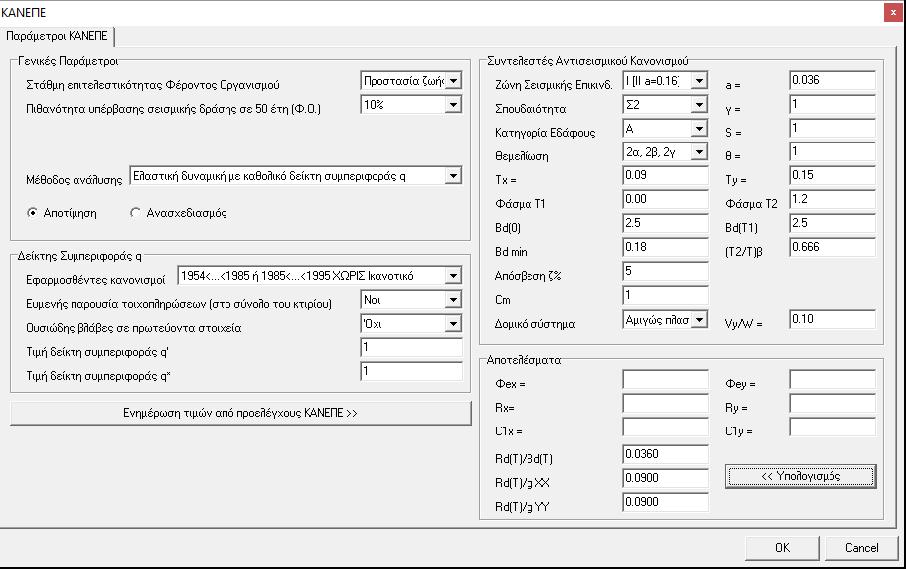Click the C1x = result field
The width and height of the screenshot is (906, 569).
pos(665,427)
